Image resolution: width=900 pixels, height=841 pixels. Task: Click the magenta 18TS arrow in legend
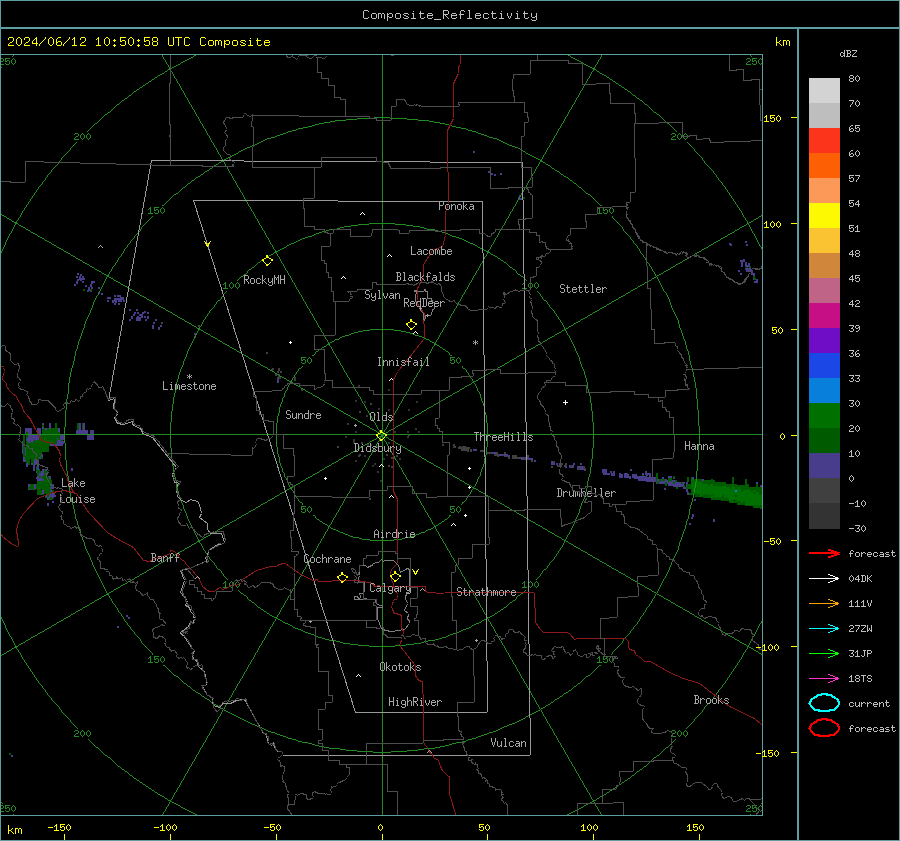pos(824,679)
